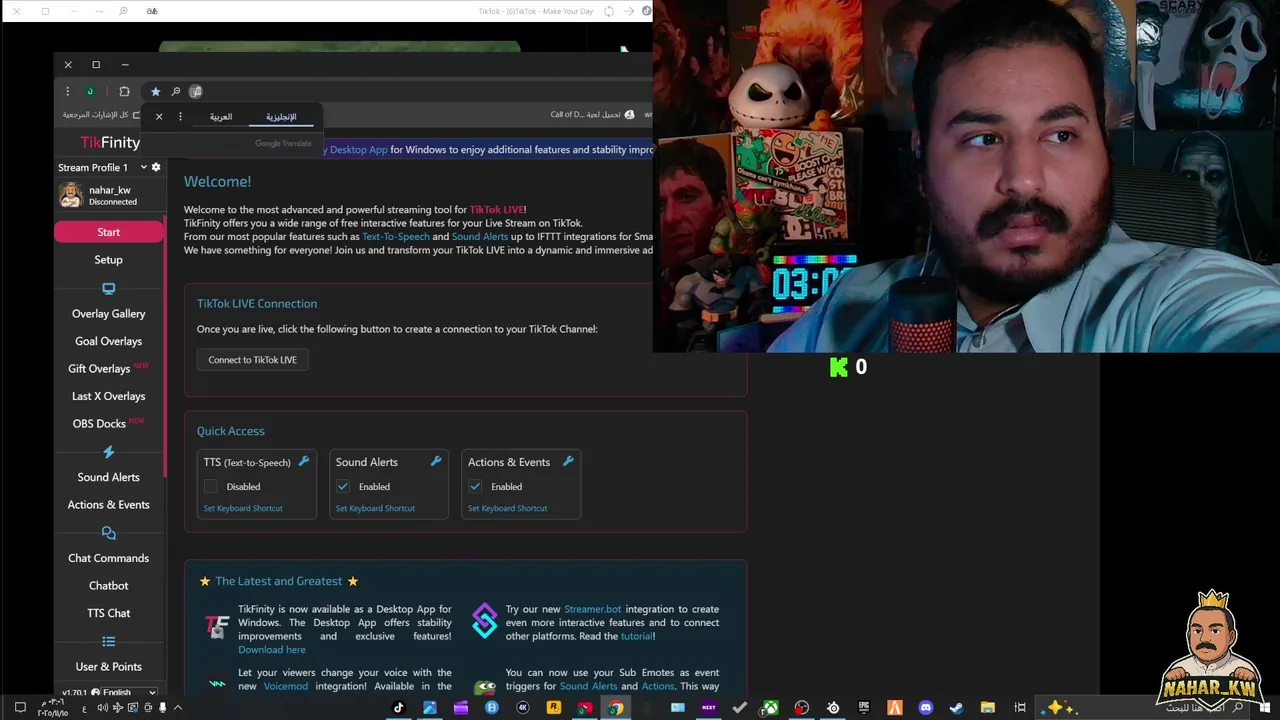Open Actions & Events in the sidebar

point(109,505)
